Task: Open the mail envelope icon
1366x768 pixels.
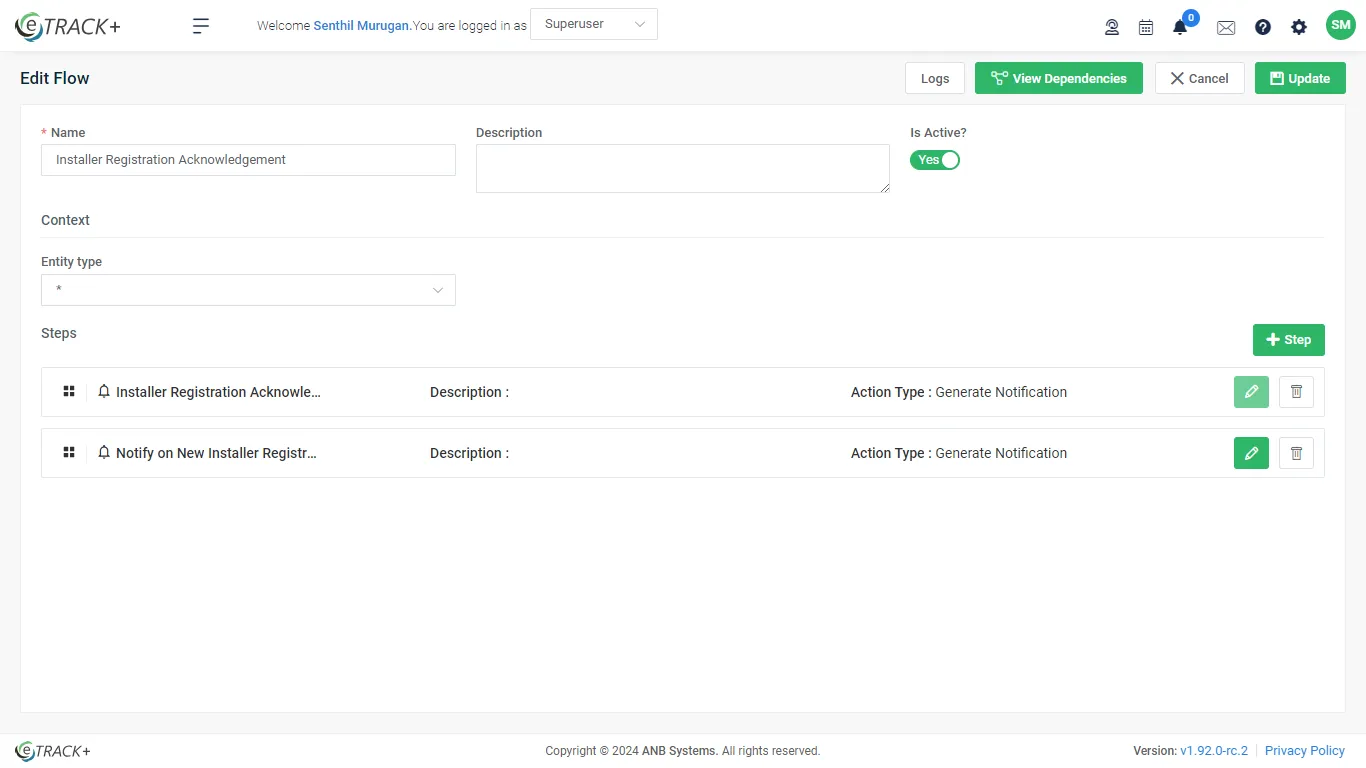Action: [1226, 28]
